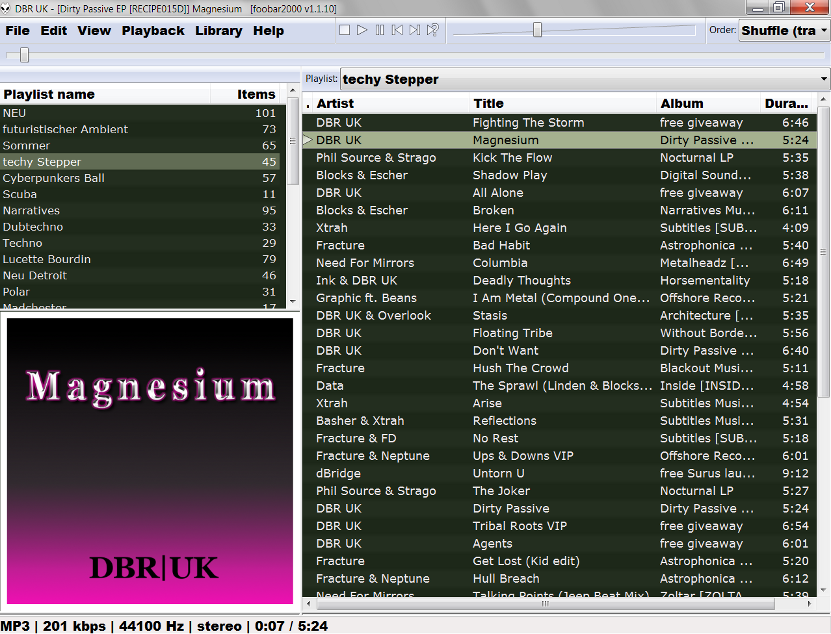Click the status bar playback time
Viewport: 831px width, 634px height.
click(291, 626)
